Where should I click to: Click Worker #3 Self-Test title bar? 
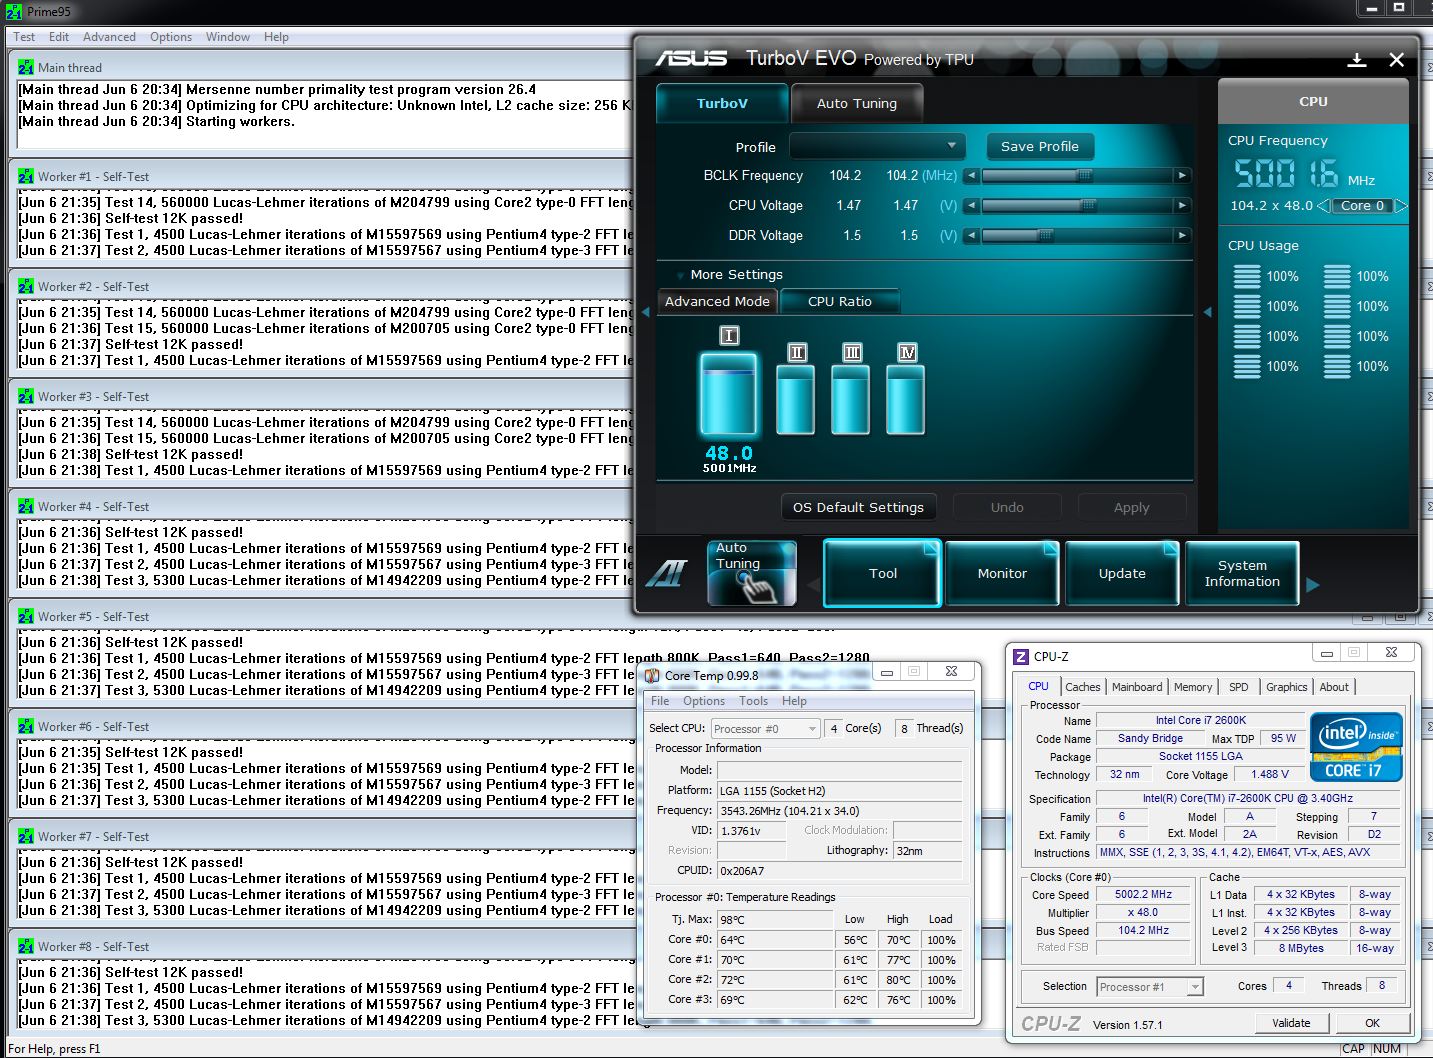click(322, 396)
